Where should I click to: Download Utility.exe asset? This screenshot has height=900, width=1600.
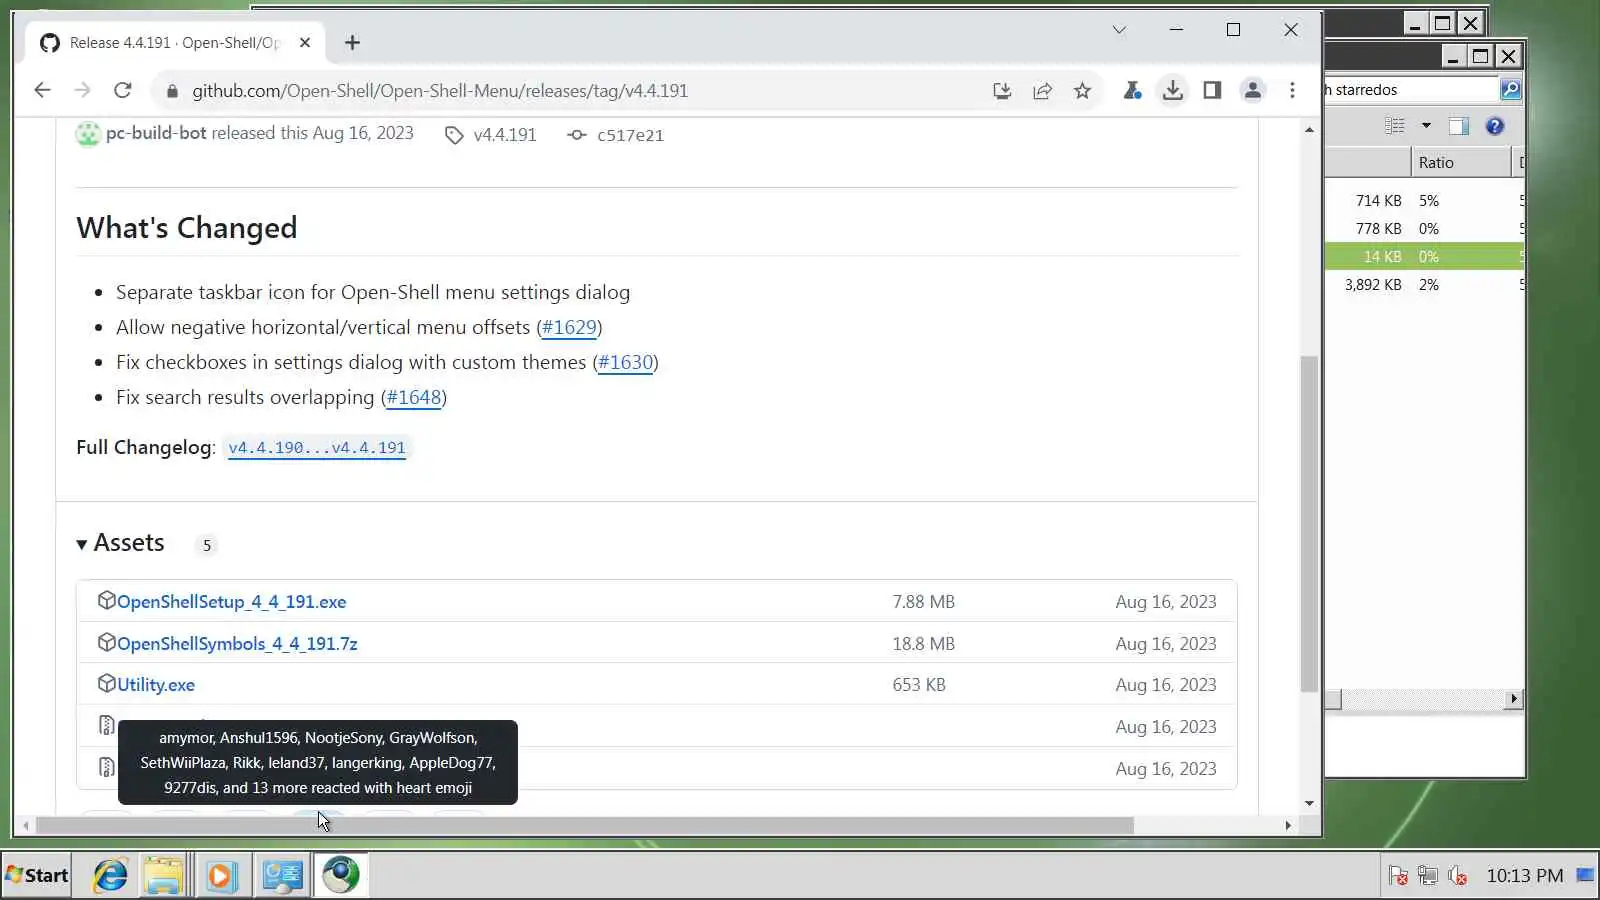tap(156, 685)
